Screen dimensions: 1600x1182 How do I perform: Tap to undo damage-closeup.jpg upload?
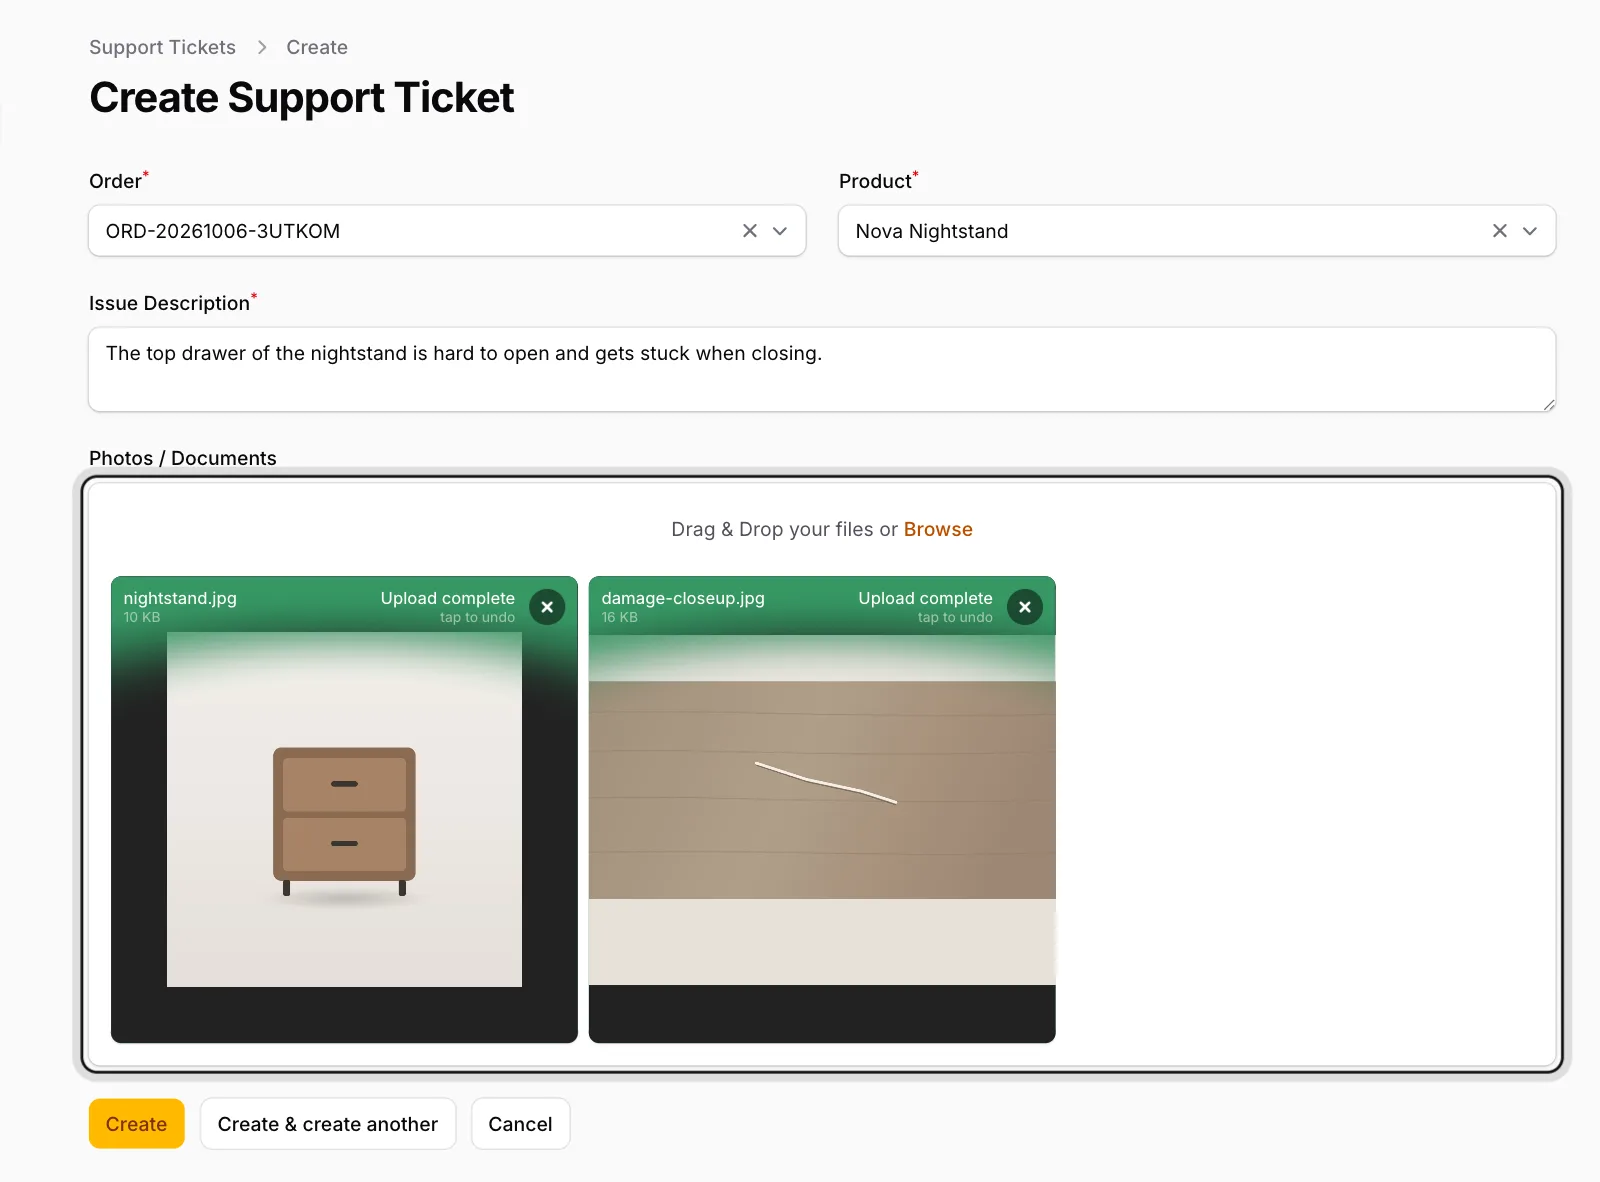click(955, 618)
